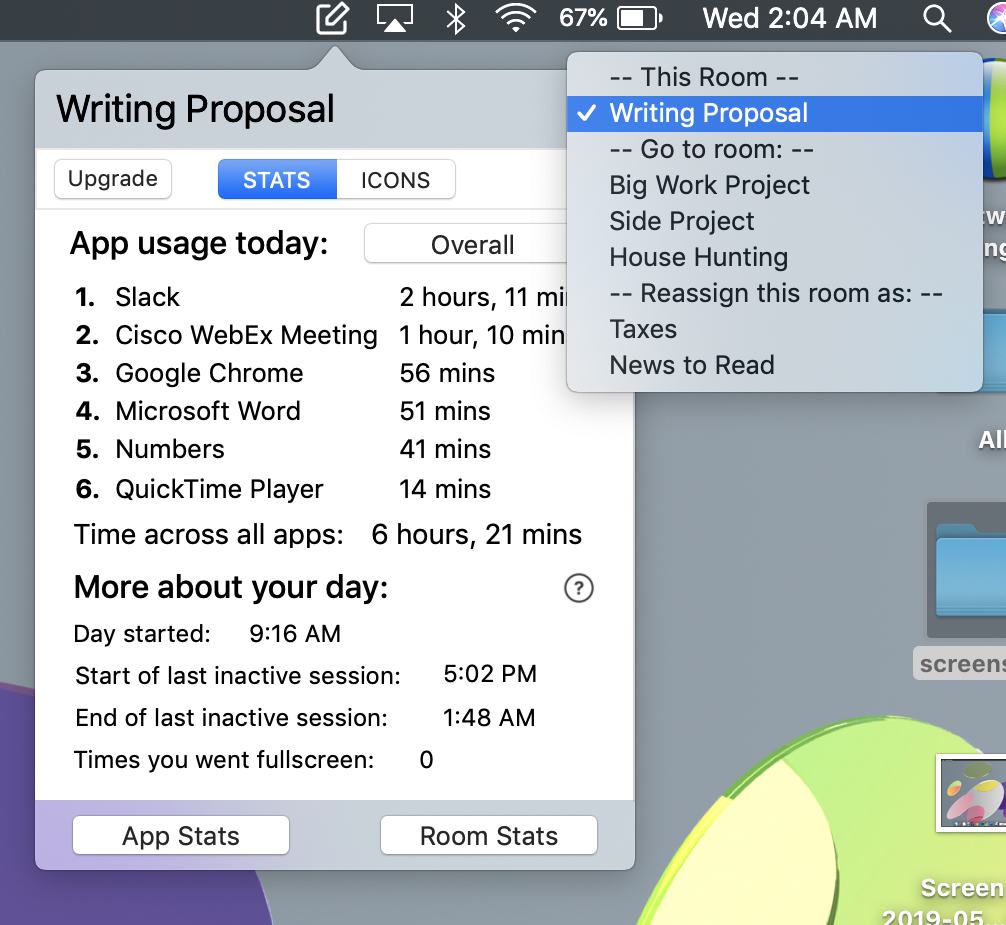Open the Overall usage dropdown
This screenshot has height=925, width=1006.
(x=472, y=245)
